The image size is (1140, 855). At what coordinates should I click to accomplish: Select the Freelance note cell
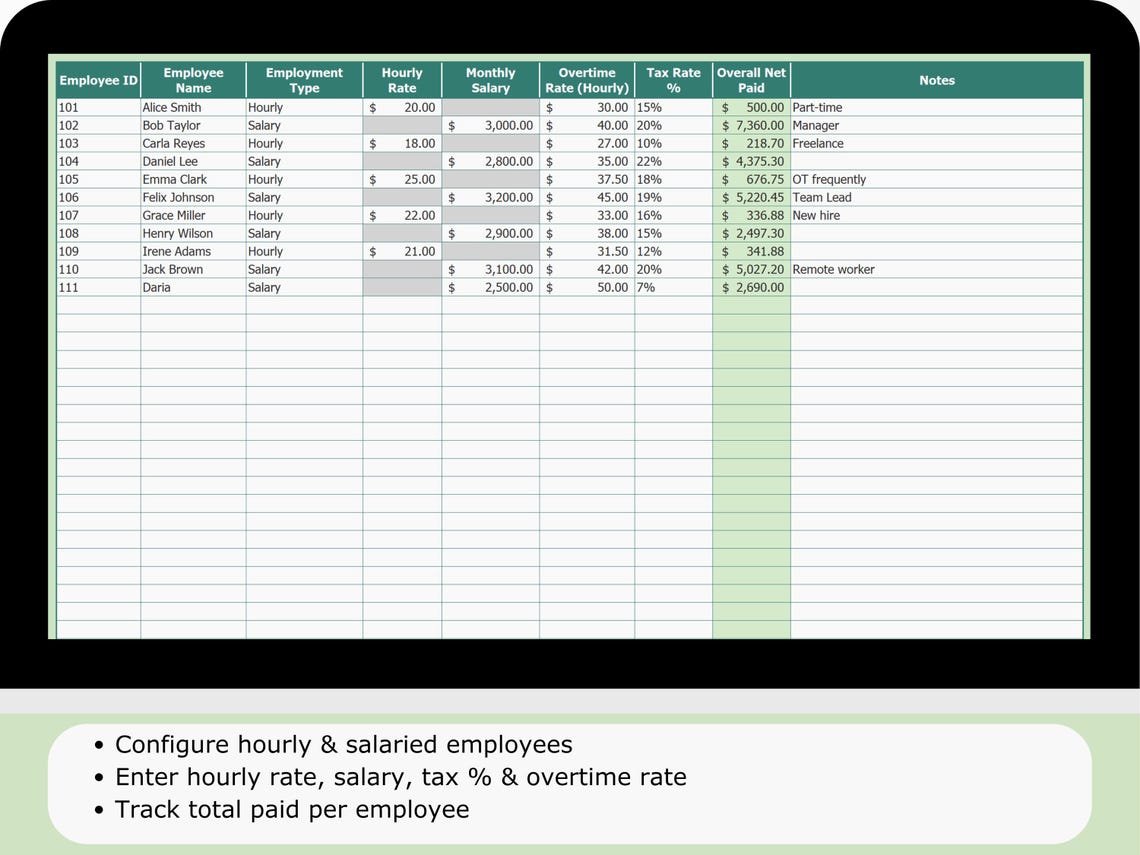pos(936,143)
